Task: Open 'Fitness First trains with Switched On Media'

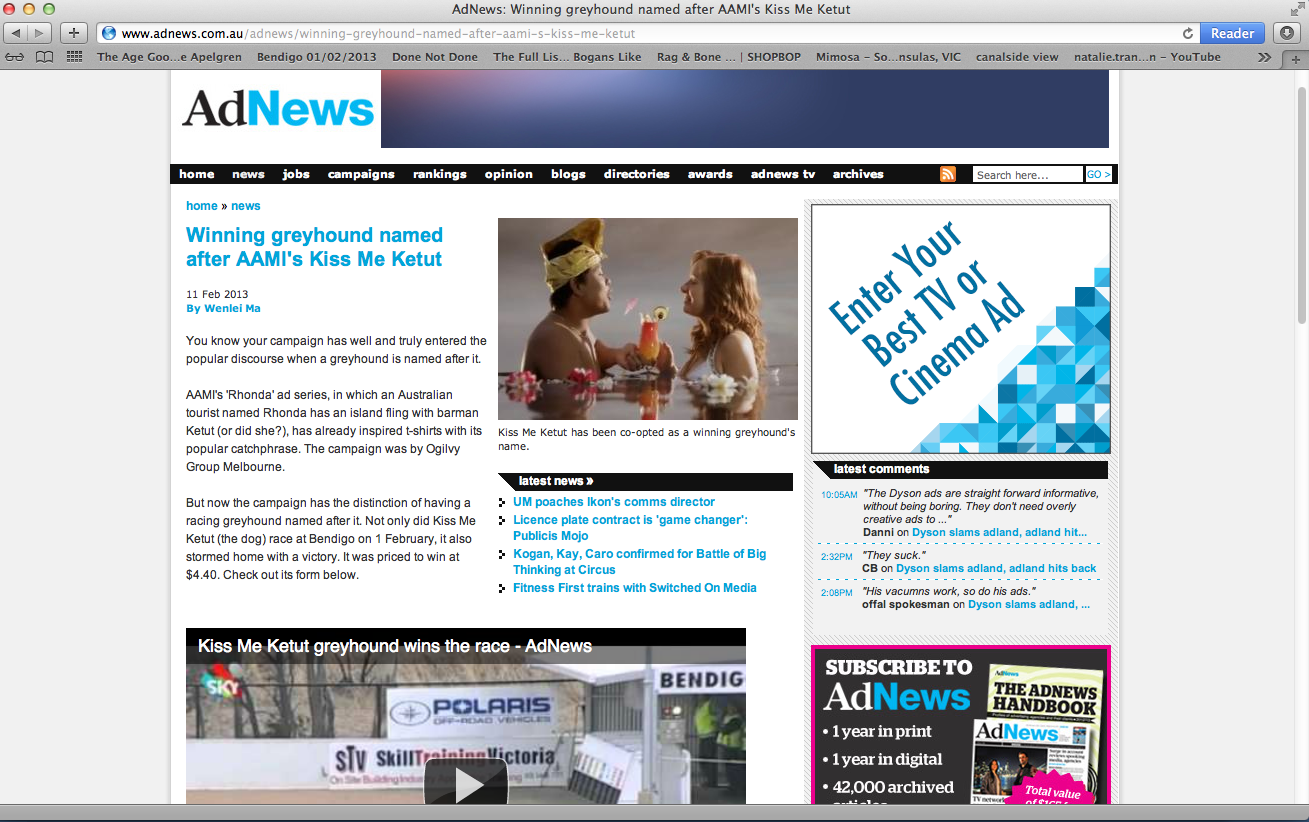Action: pyautogui.click(x=635, y=588)
